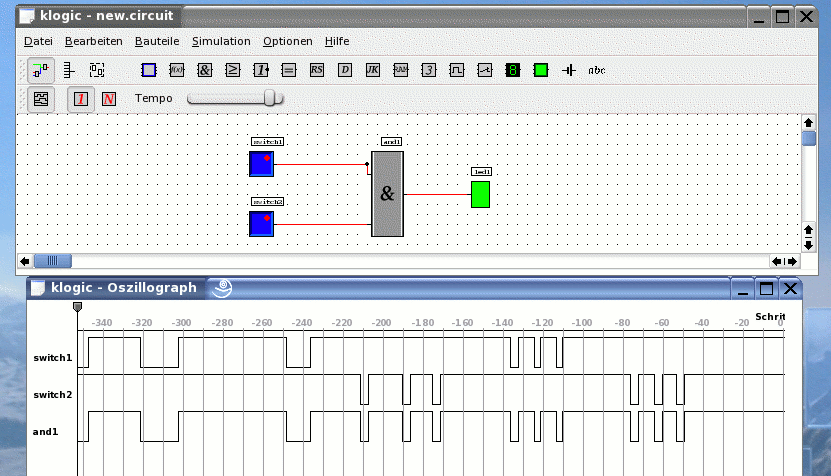
Task: Open the oscillograph view icon
Action: [40, 99]
